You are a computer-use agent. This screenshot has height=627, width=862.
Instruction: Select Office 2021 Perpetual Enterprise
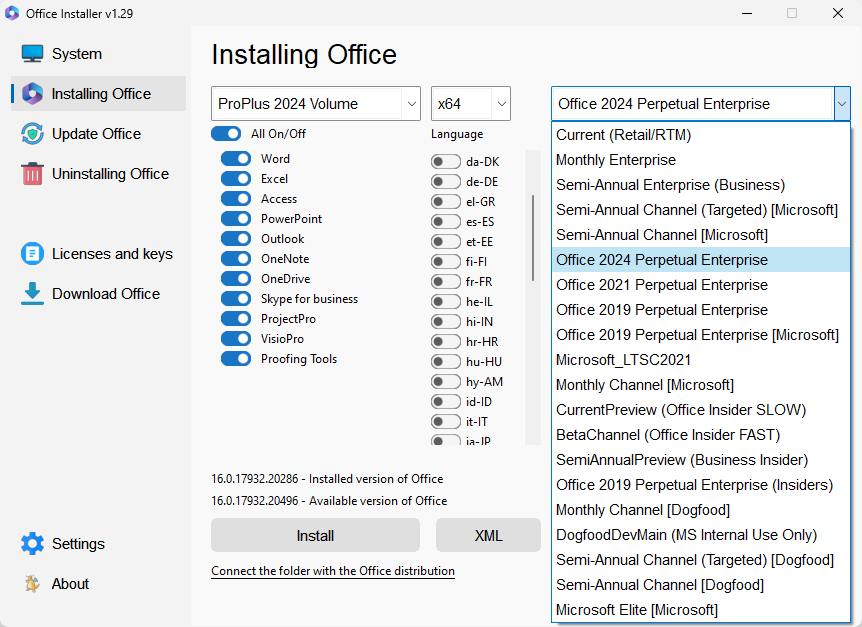[x=700, y=285]
